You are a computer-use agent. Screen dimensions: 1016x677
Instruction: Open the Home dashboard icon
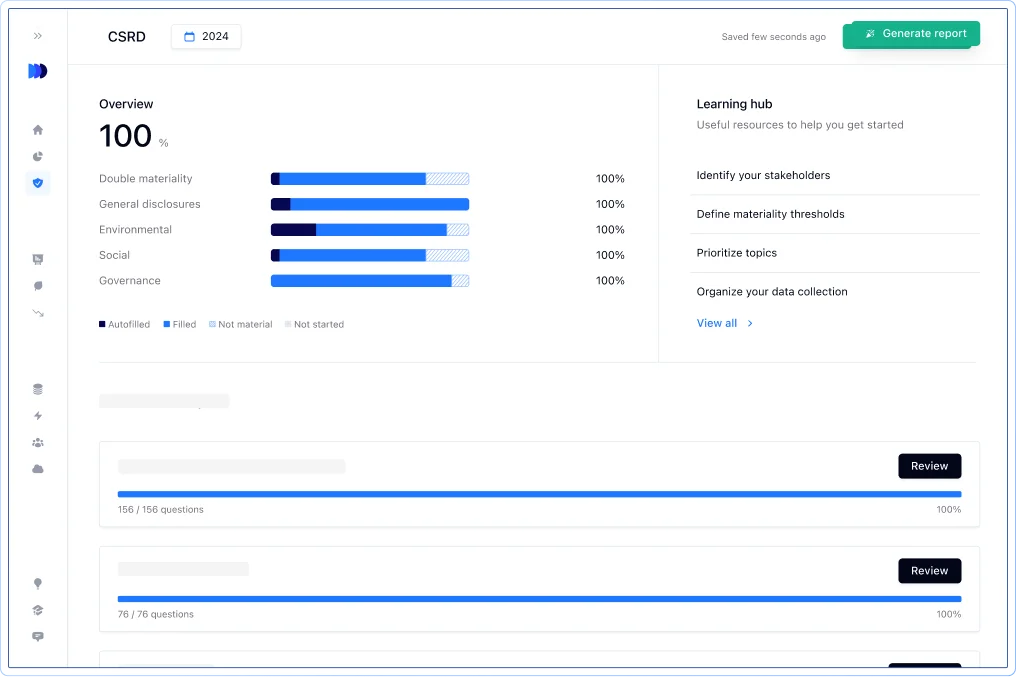pos(38,130)
